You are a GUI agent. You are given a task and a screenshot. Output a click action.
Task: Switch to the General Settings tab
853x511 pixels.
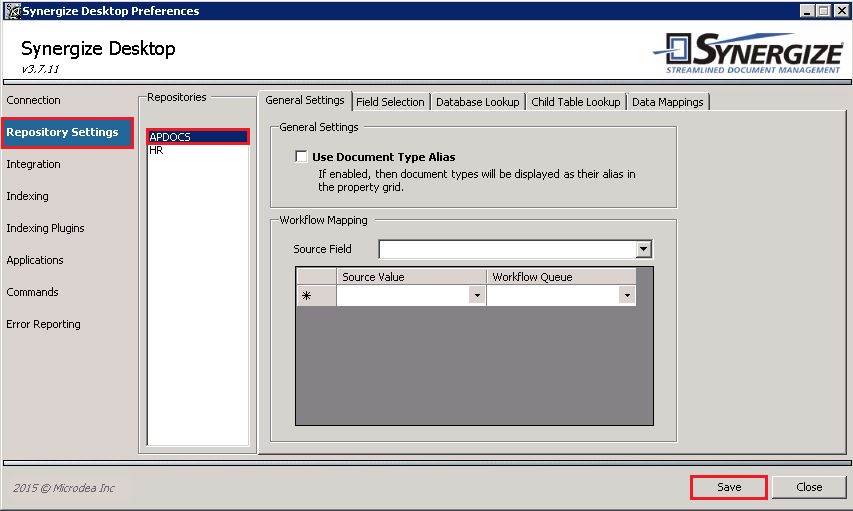click(x=305, y=101)
